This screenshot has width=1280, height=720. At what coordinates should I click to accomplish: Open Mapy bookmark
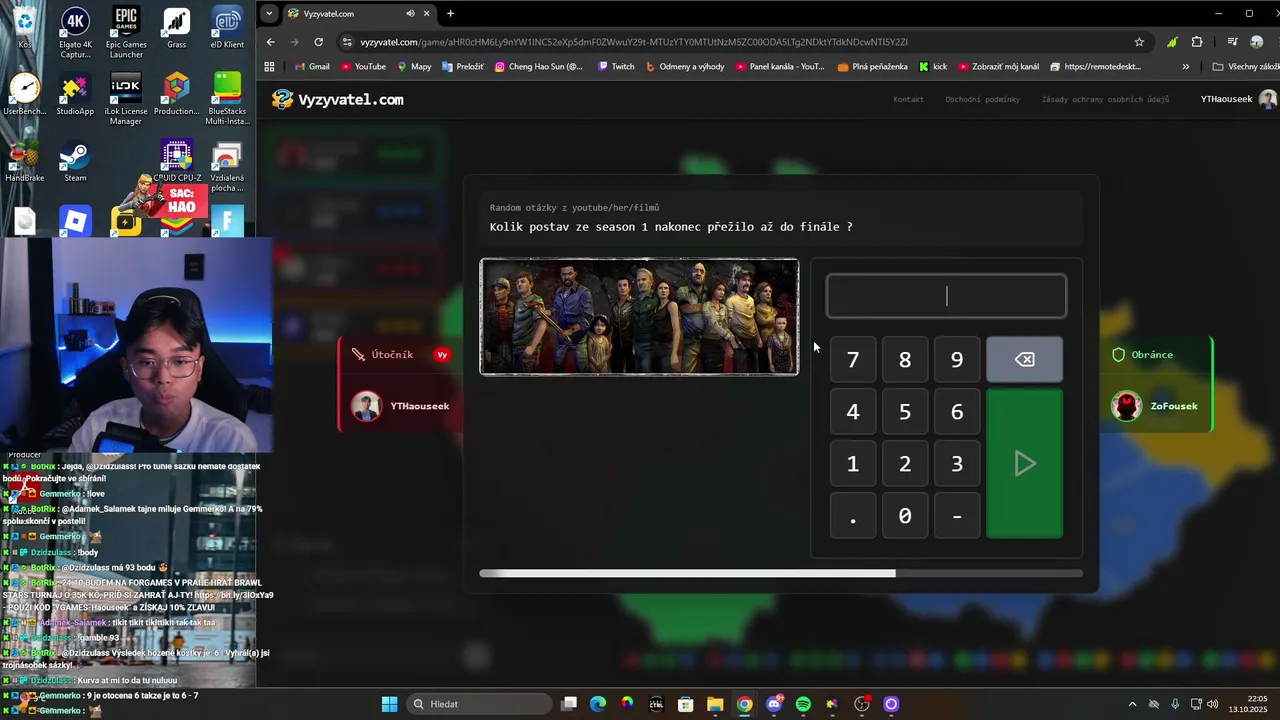pyautogui.click(x=414, y=67)
